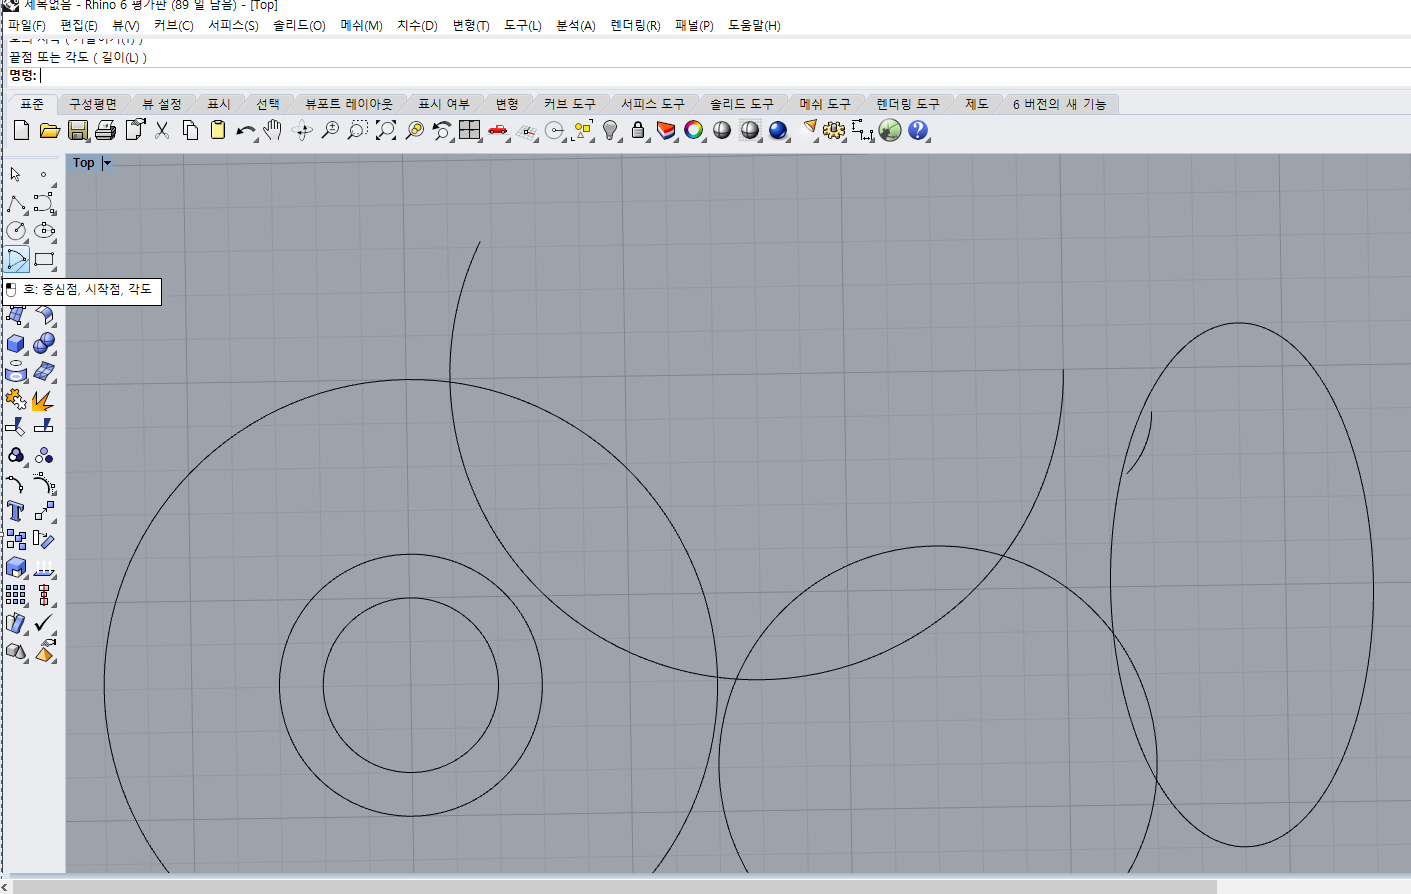Viewport: 1411px width, 894px height.
Task: Click the light bulb Hide objects icon
Action: point(610,130)
